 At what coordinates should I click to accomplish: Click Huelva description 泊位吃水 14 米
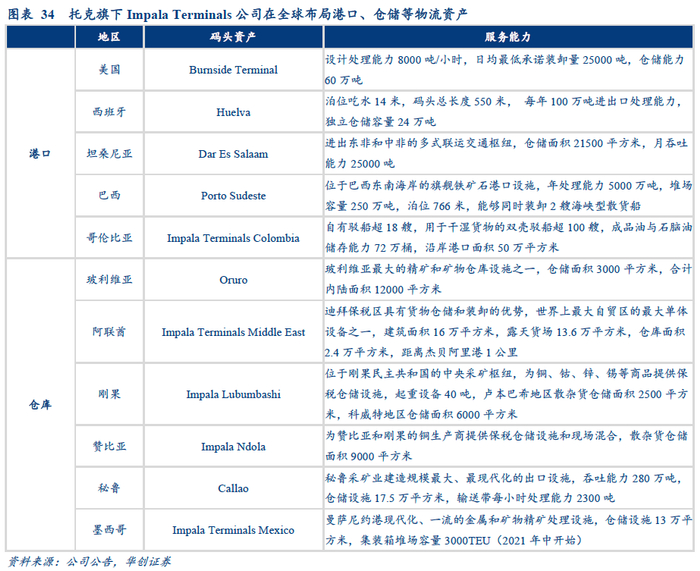coord(362,102)
